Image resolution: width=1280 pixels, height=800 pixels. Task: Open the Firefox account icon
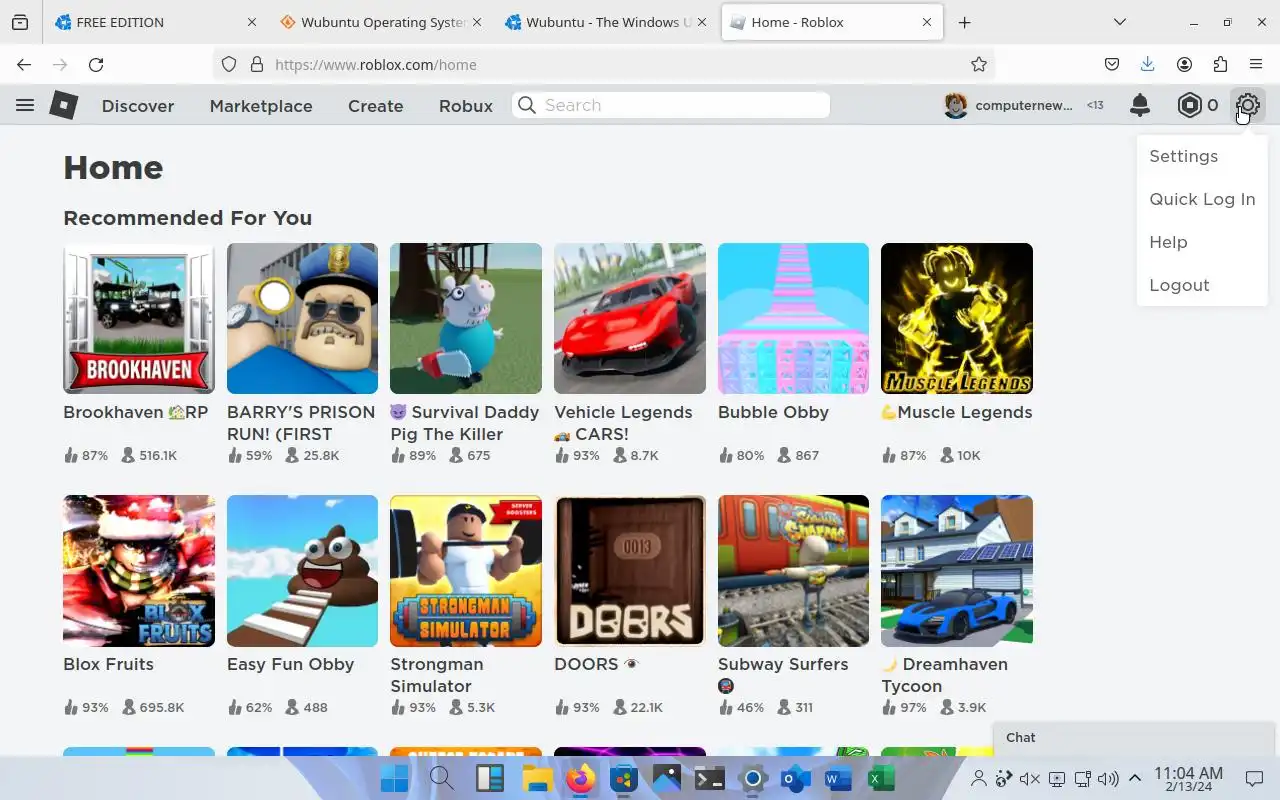[1184, 64]
